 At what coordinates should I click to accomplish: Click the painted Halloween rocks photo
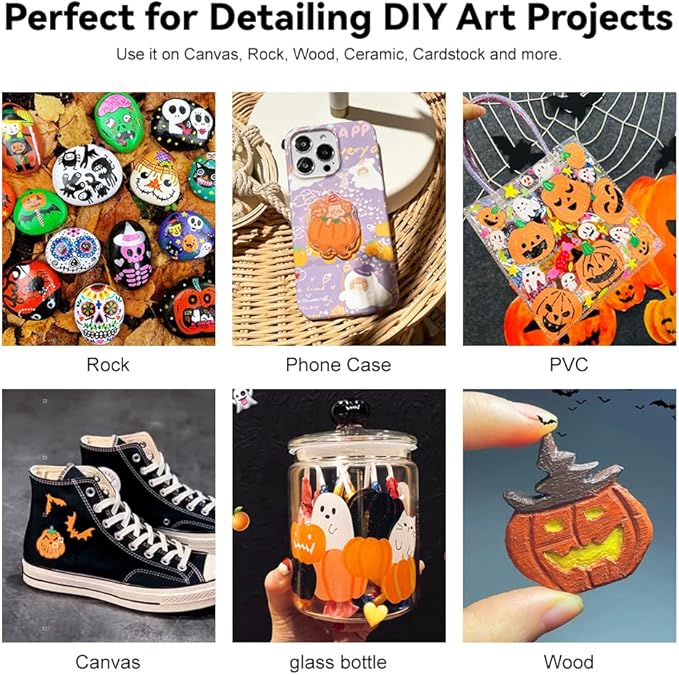click(x=109, y=219)
